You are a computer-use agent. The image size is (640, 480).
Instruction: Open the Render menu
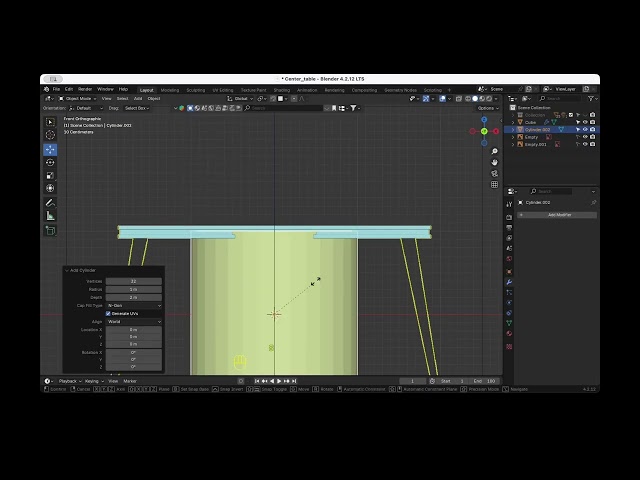85,89
